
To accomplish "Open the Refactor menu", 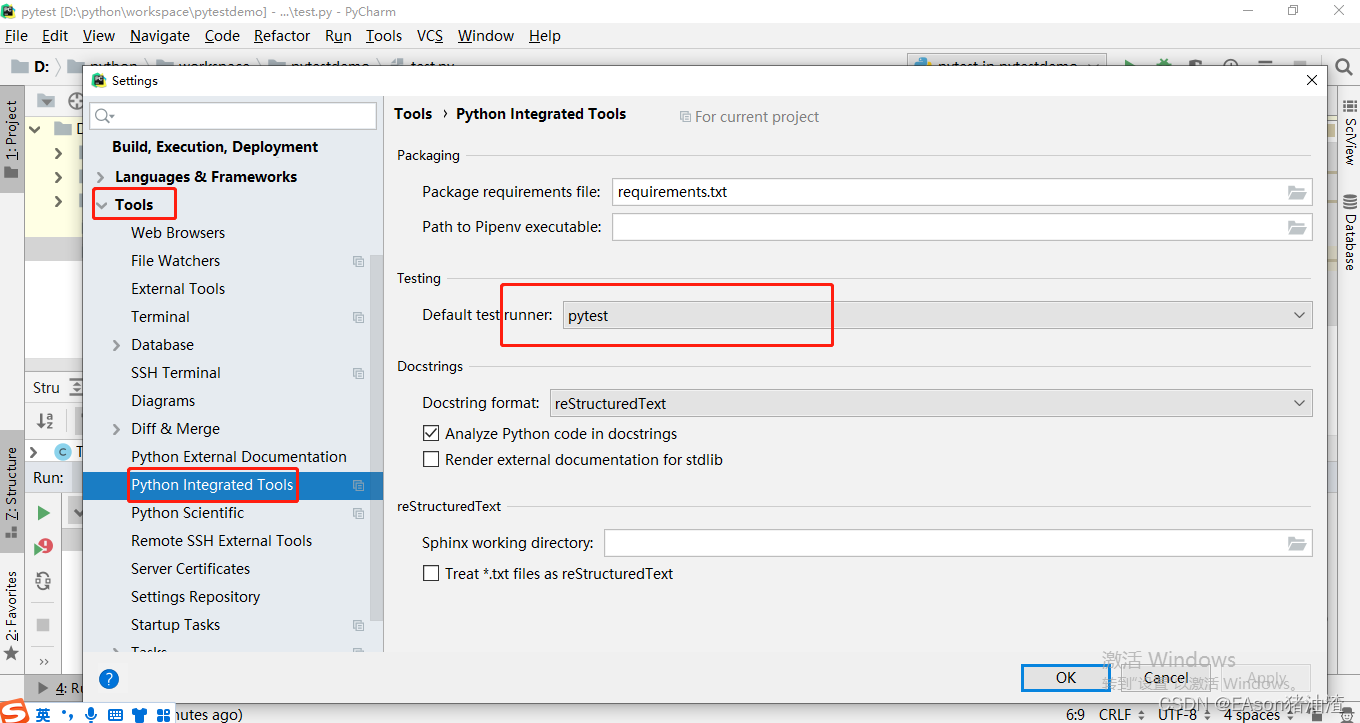I will (282, 36).
